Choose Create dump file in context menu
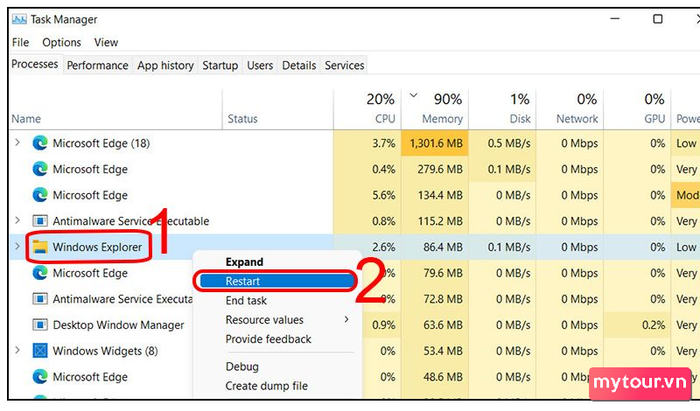 (x=267, y=386)
